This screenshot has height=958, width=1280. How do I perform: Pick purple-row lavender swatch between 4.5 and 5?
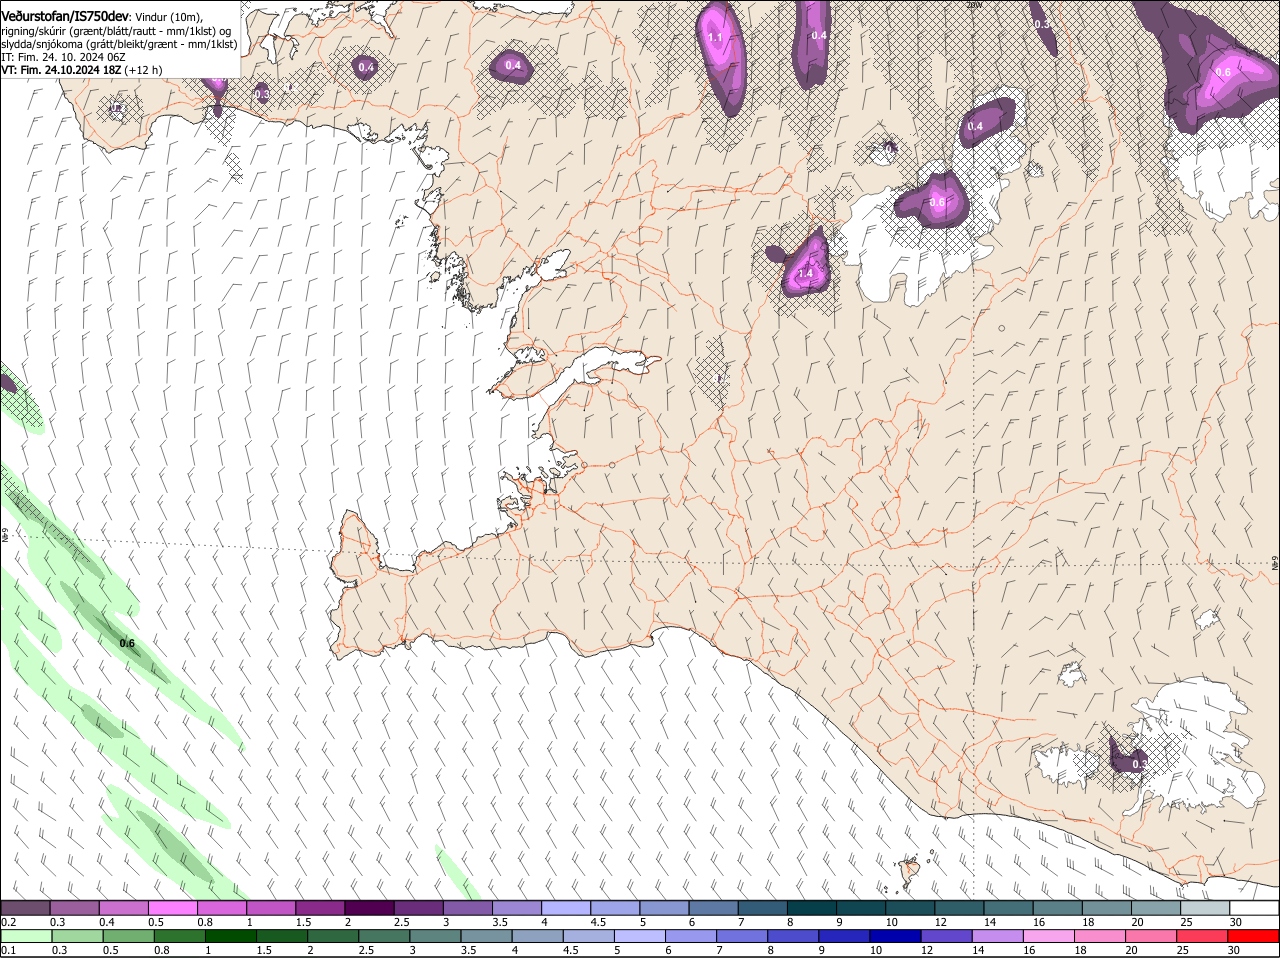coord(615,908)
